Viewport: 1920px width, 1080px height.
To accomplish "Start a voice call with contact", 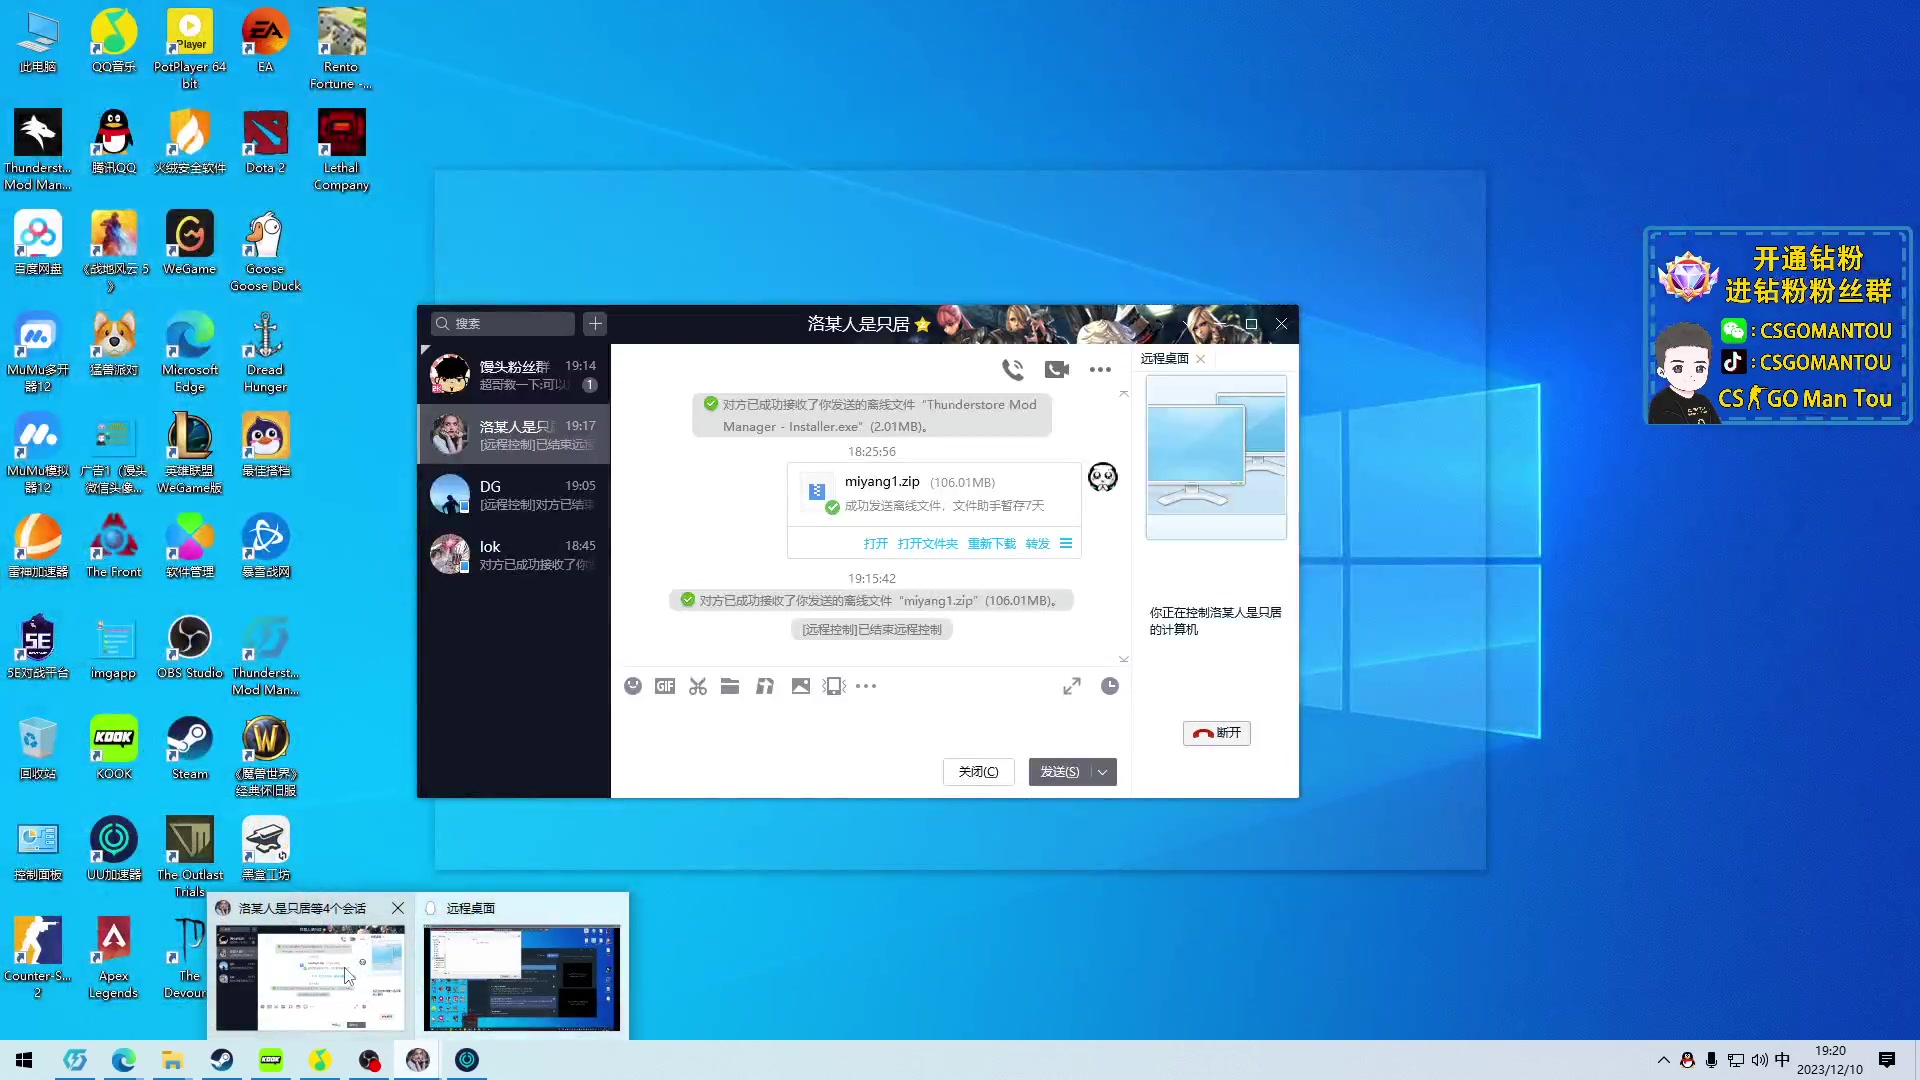I will point(1013,370).
